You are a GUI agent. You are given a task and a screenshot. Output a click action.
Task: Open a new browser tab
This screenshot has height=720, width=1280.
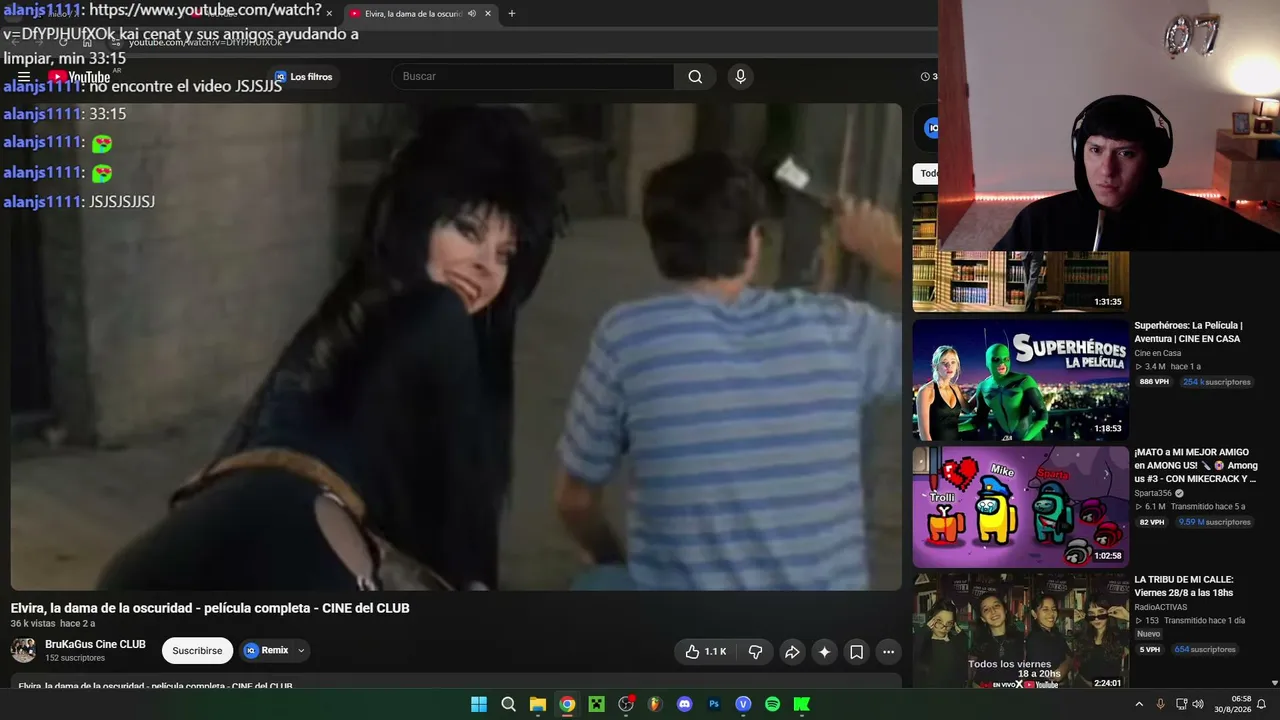512,14
